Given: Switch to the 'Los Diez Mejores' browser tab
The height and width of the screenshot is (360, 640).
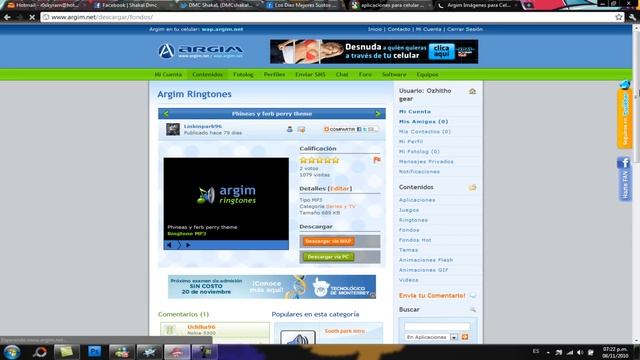Looking at the screenshot, I should (x=304, y=5).
